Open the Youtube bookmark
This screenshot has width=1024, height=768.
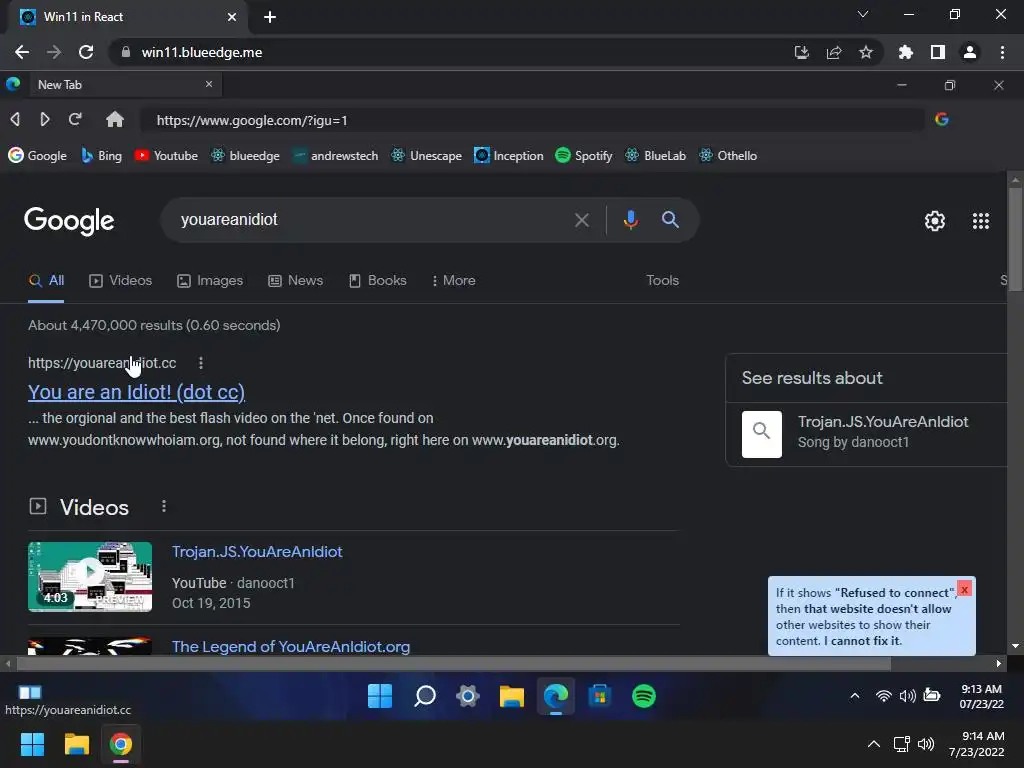tap(166, 155)
